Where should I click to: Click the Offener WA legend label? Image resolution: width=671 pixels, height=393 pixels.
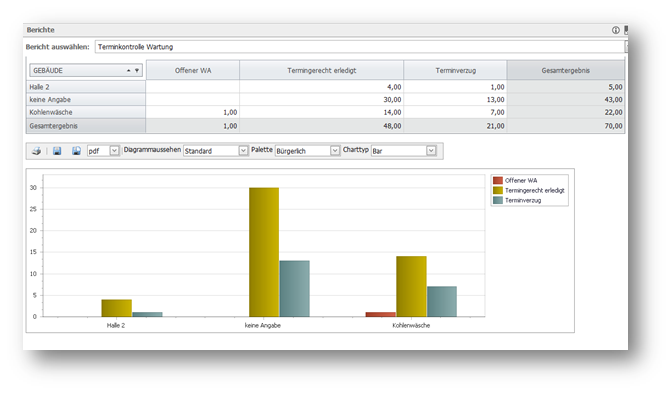521,180
